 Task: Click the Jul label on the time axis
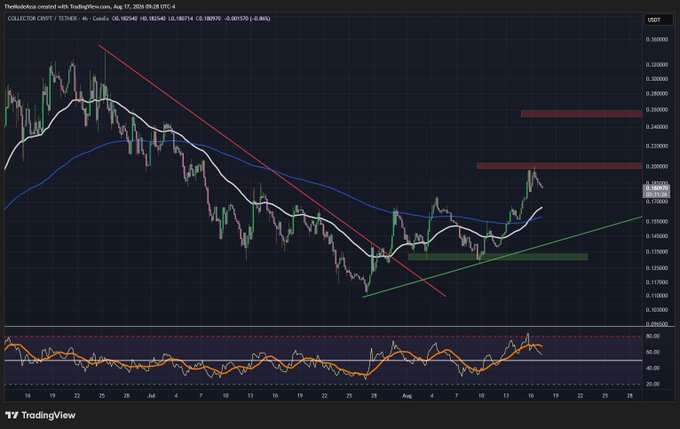[151, 396]
